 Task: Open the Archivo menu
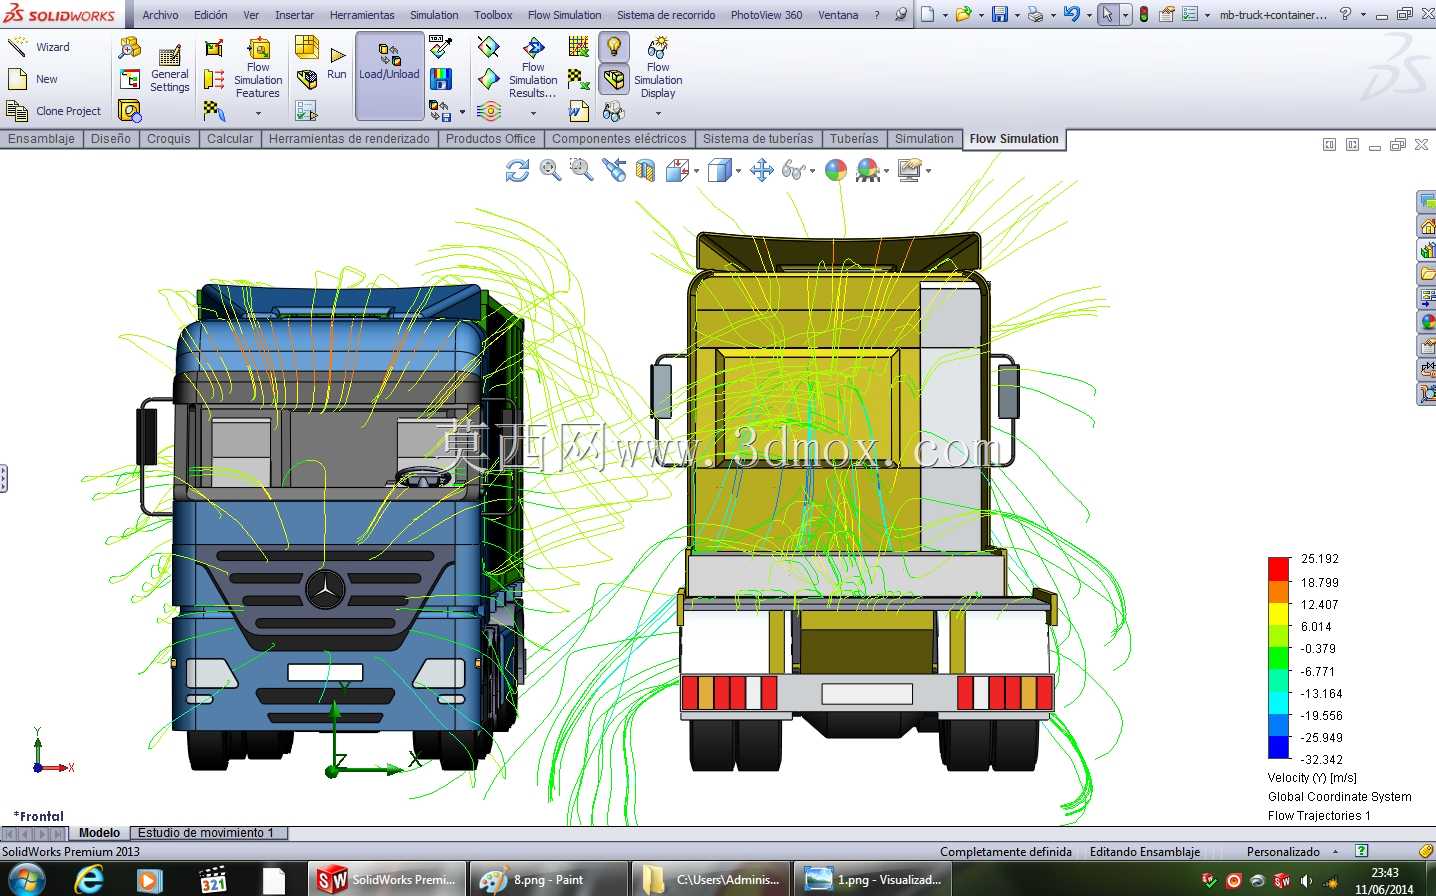tap(160, 15)
